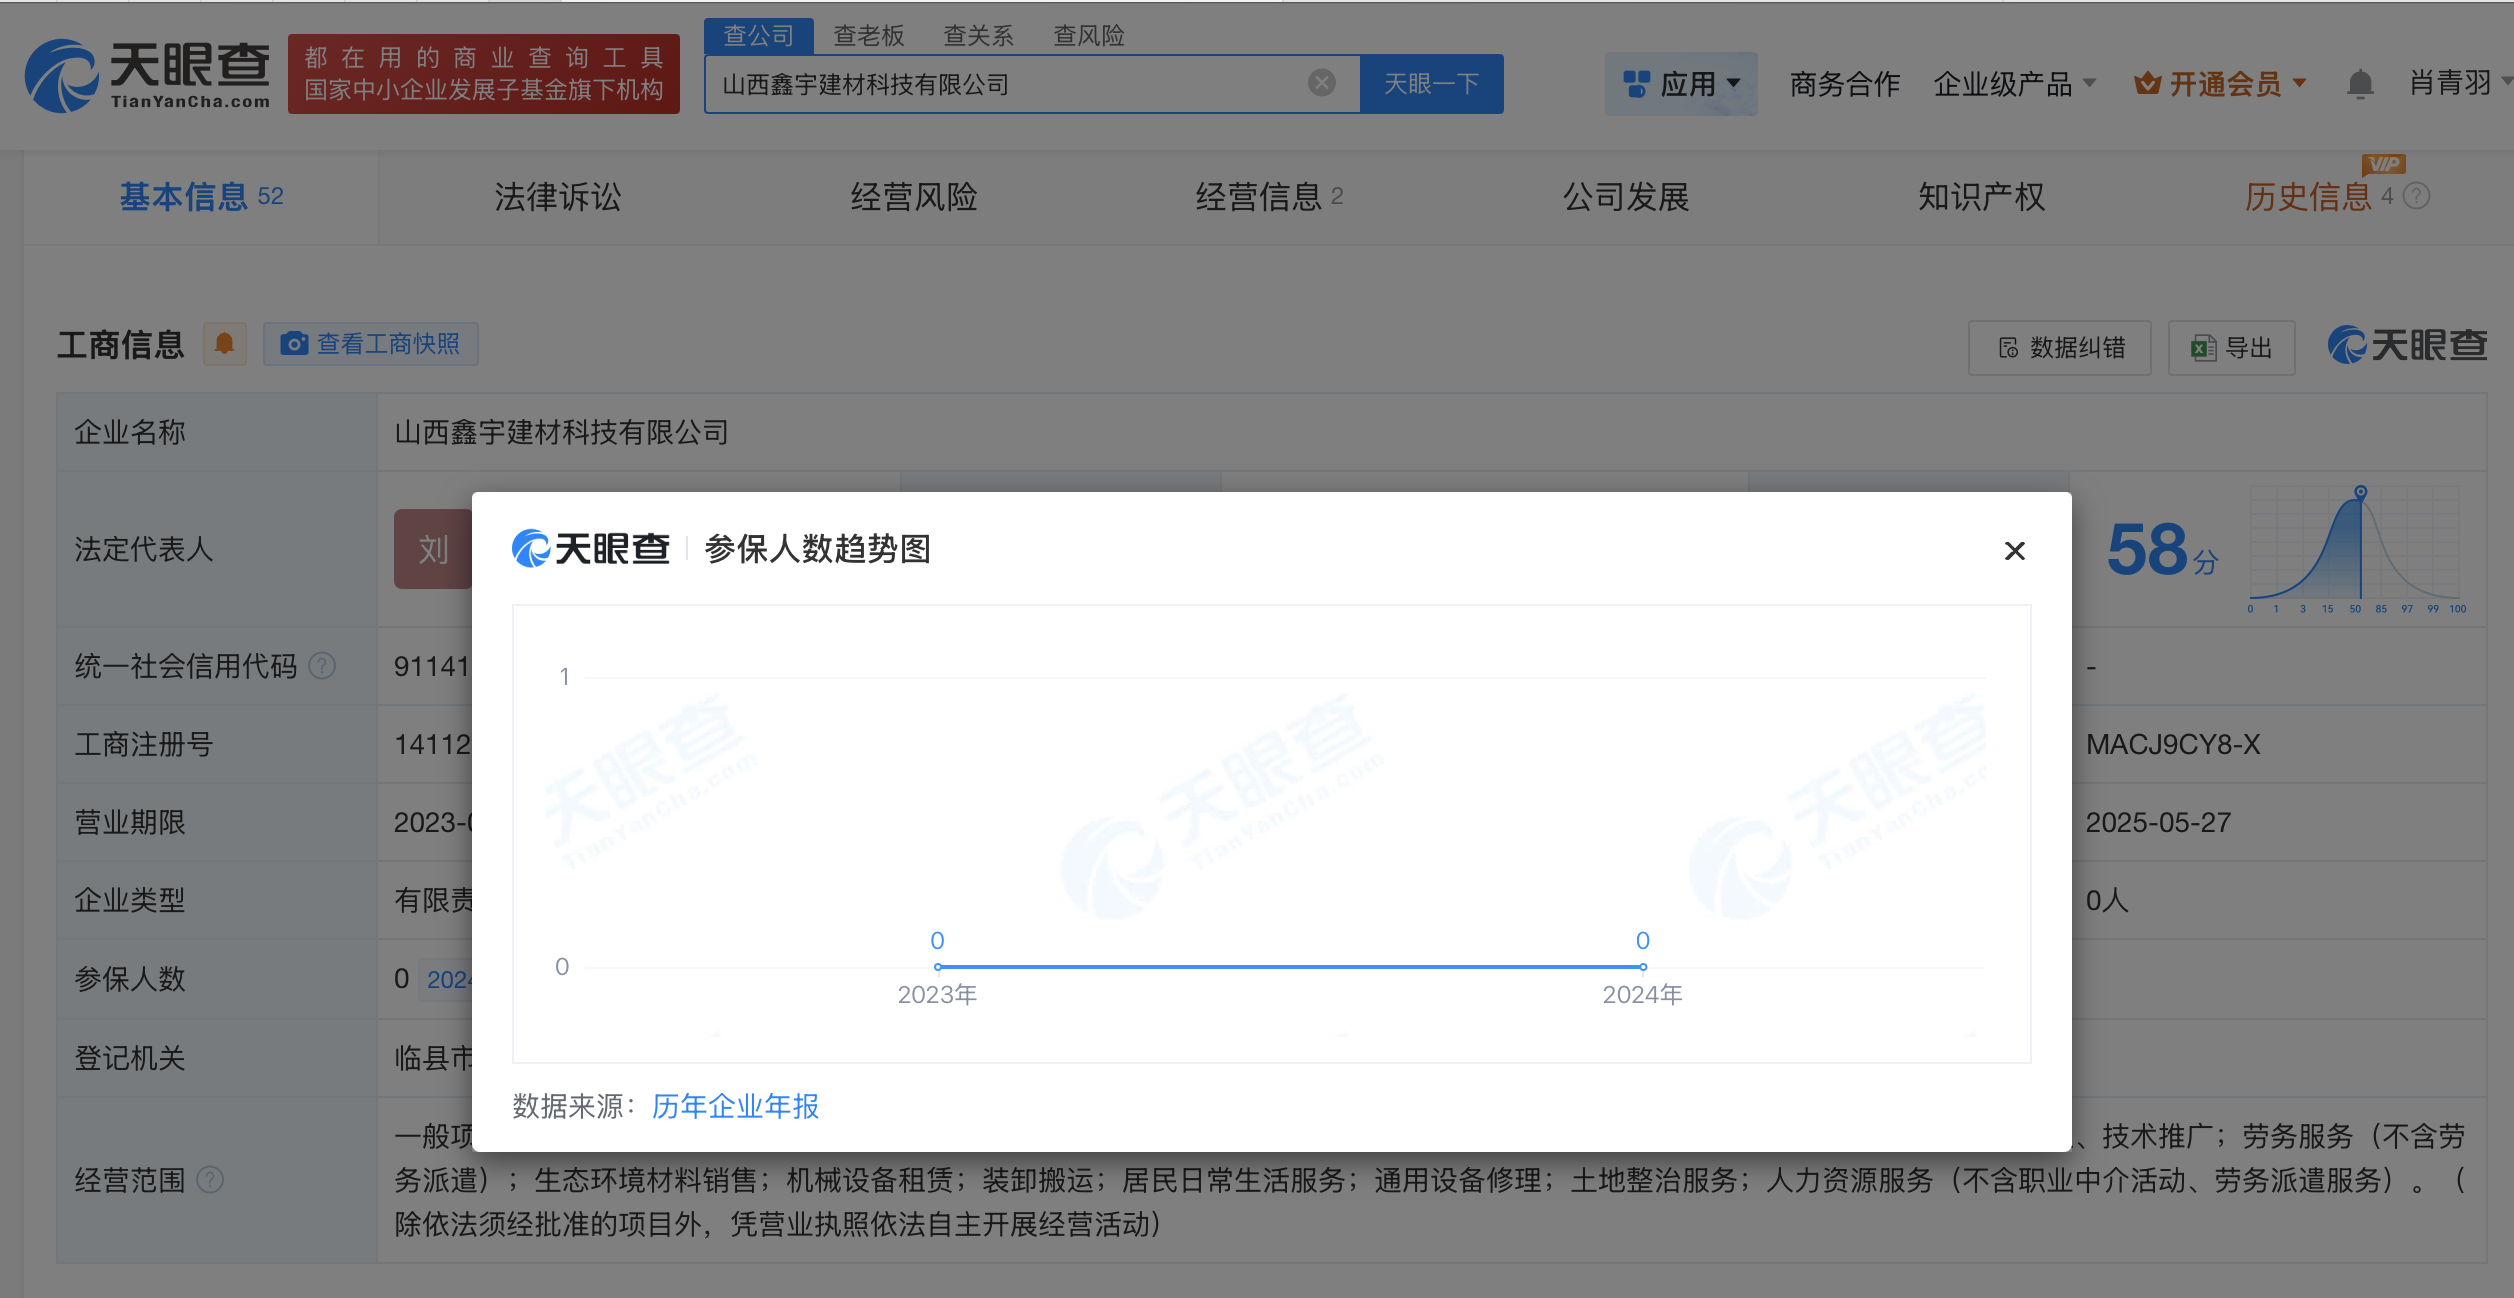The height and width of the screenshot is (1298, 2514).
Task: Click the help icon beside 统一社会信用代码
Action: [x=322, y=666]
